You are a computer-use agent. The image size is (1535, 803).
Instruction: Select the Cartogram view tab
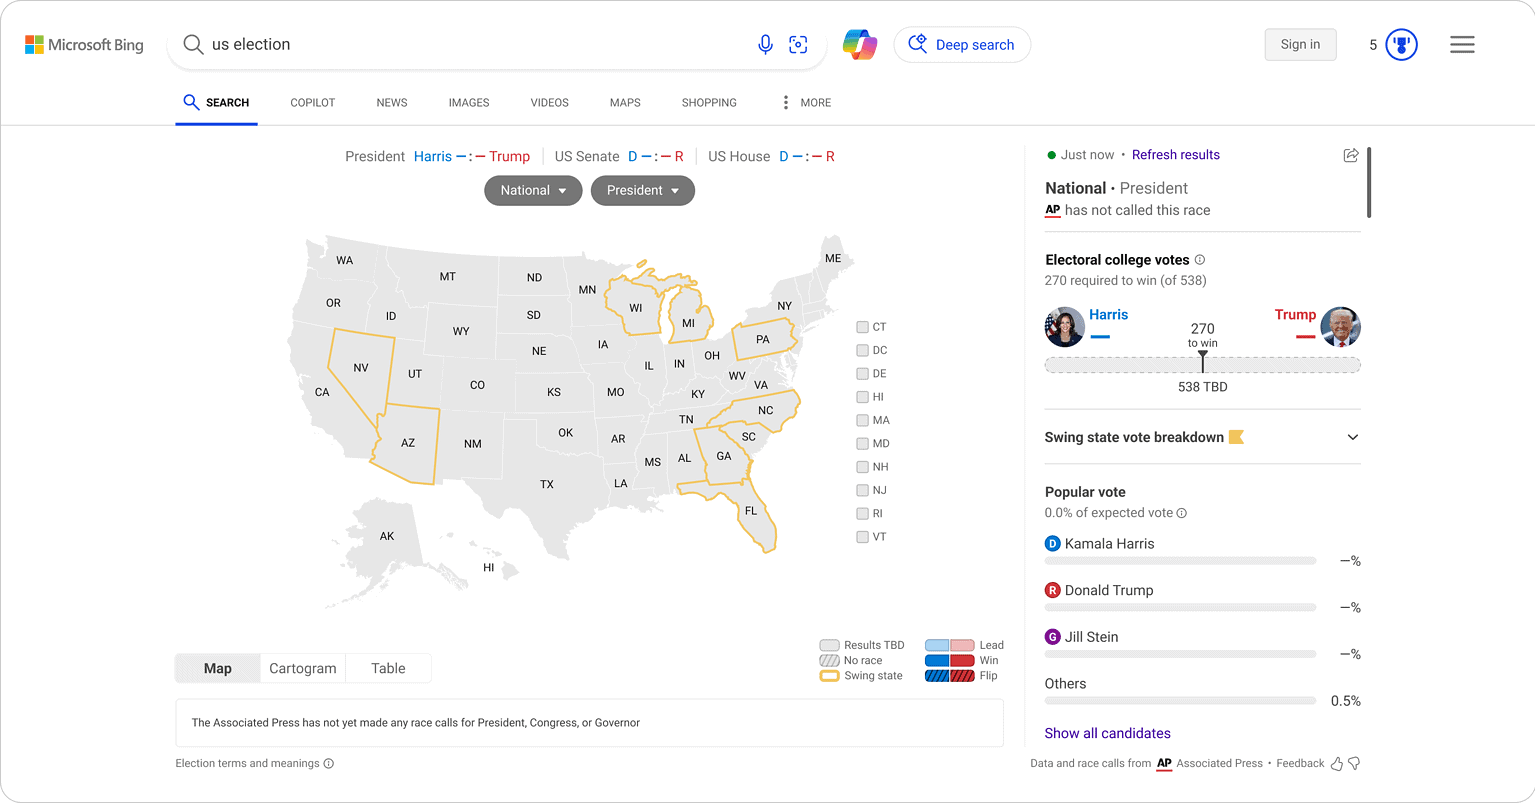[302, 668]
